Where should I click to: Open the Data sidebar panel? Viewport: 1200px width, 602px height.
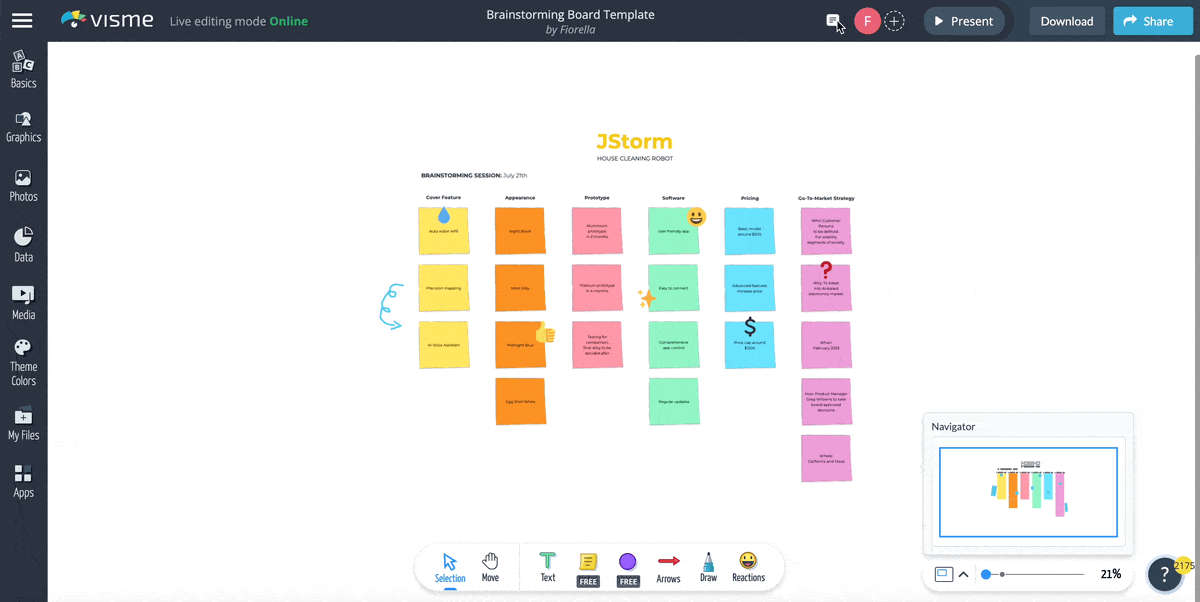pyautogui.click(x=23, y=245)
